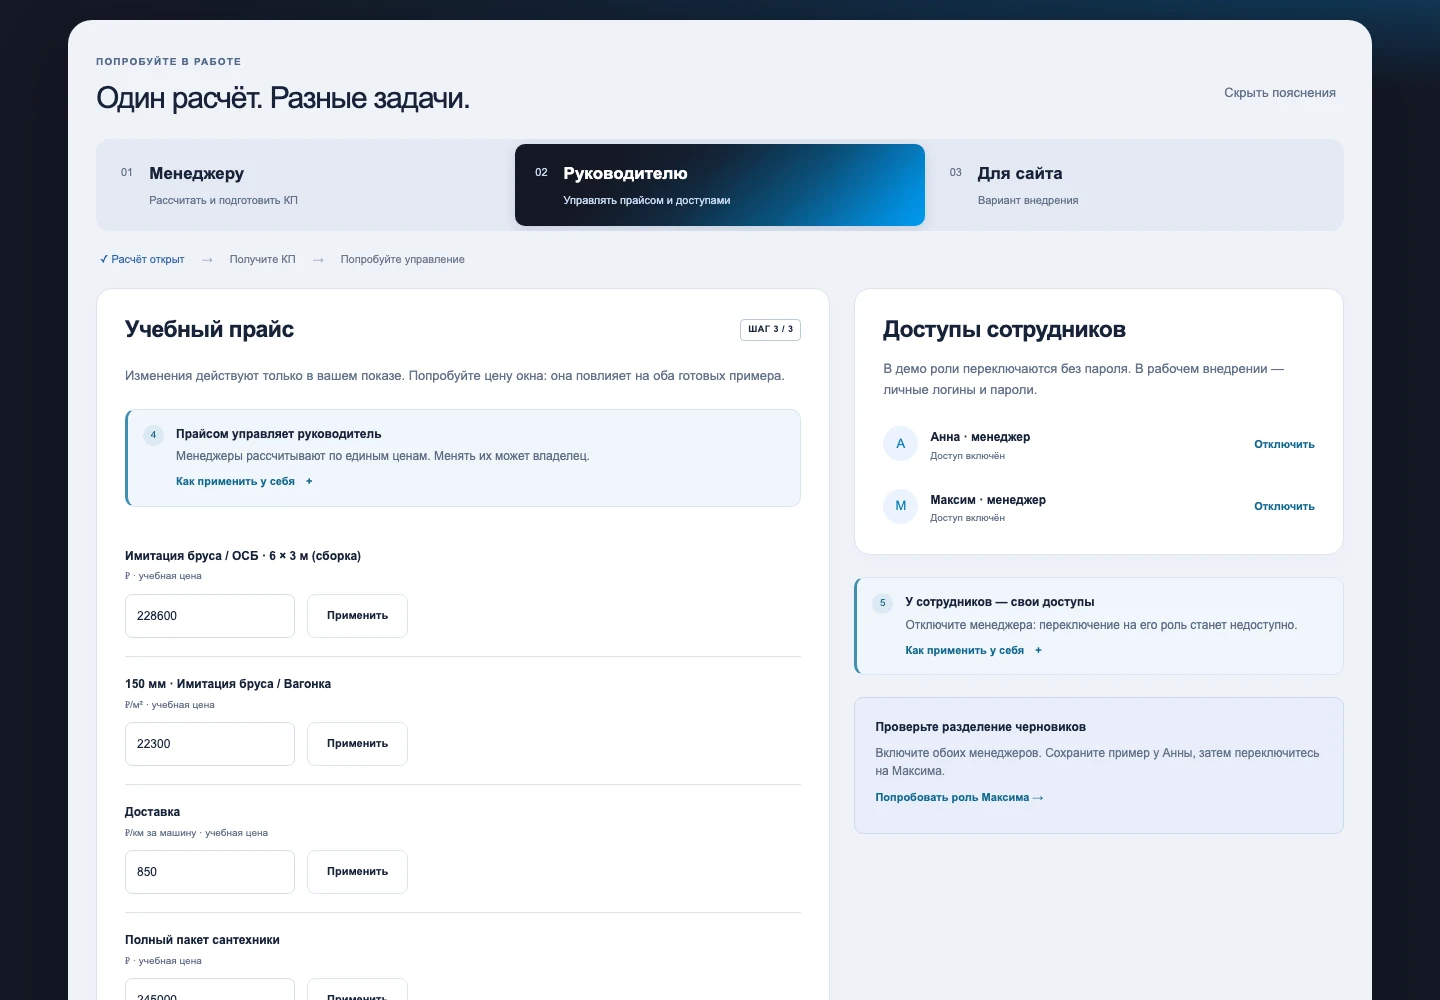The height and width of the screenshot is (1000, 1440).
Task: Click the Доступы сотрудников heading
Action: pyautogui.click(x=1004, y=329)
